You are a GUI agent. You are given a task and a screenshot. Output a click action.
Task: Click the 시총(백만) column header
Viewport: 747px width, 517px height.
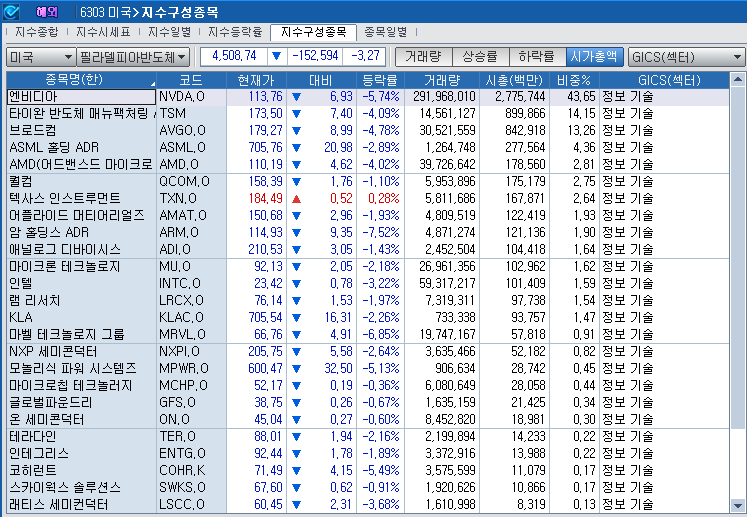tap(514, 80)
